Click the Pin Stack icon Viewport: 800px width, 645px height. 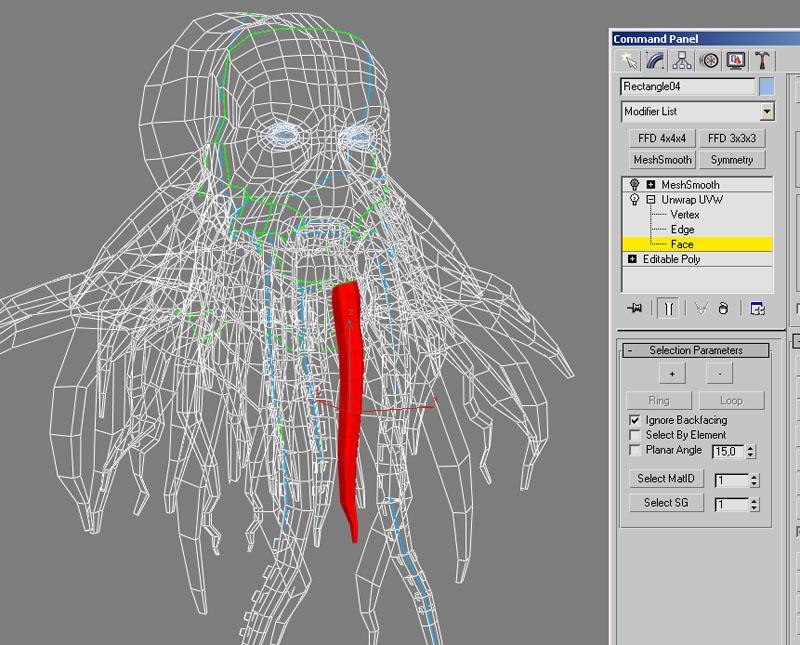pyautogui.click(x=635, y=308)
